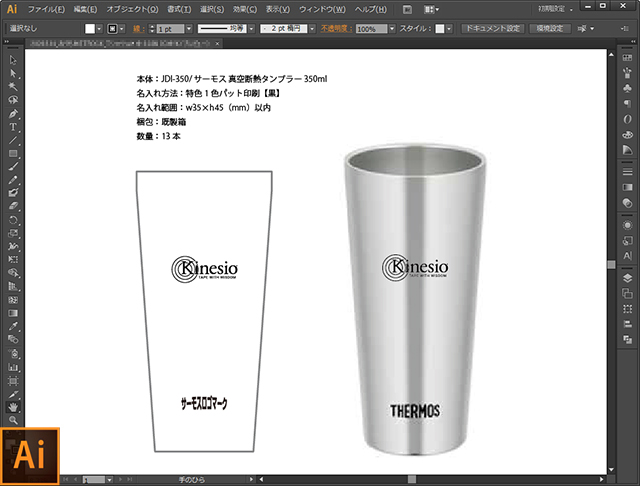The width and height of the screenshot is (640, 486).
Task: Select the Type tool
Action: coord(13,127)
